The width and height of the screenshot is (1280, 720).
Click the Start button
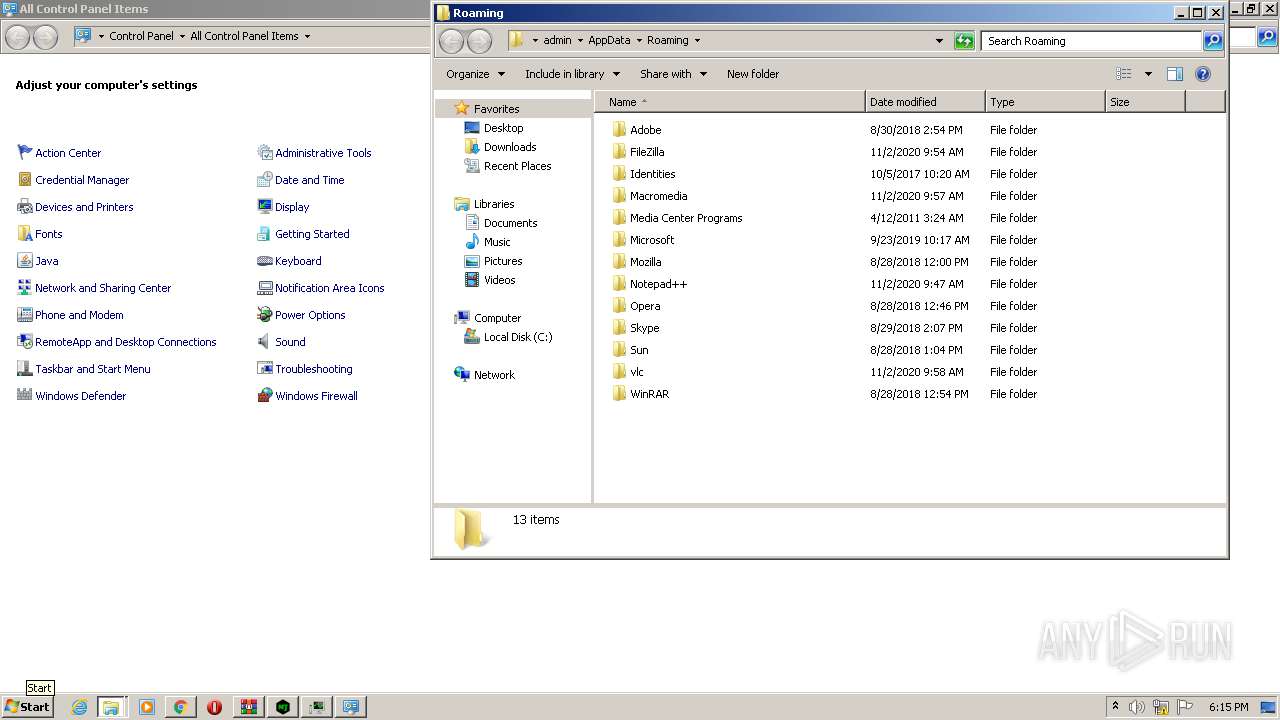coord(27,707)
